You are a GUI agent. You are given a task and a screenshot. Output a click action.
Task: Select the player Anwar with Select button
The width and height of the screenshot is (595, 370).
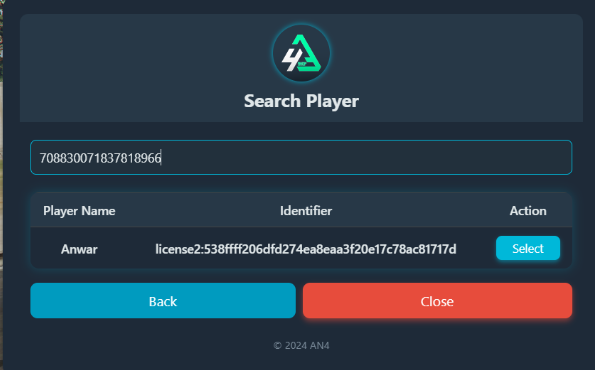click(528, 248)
